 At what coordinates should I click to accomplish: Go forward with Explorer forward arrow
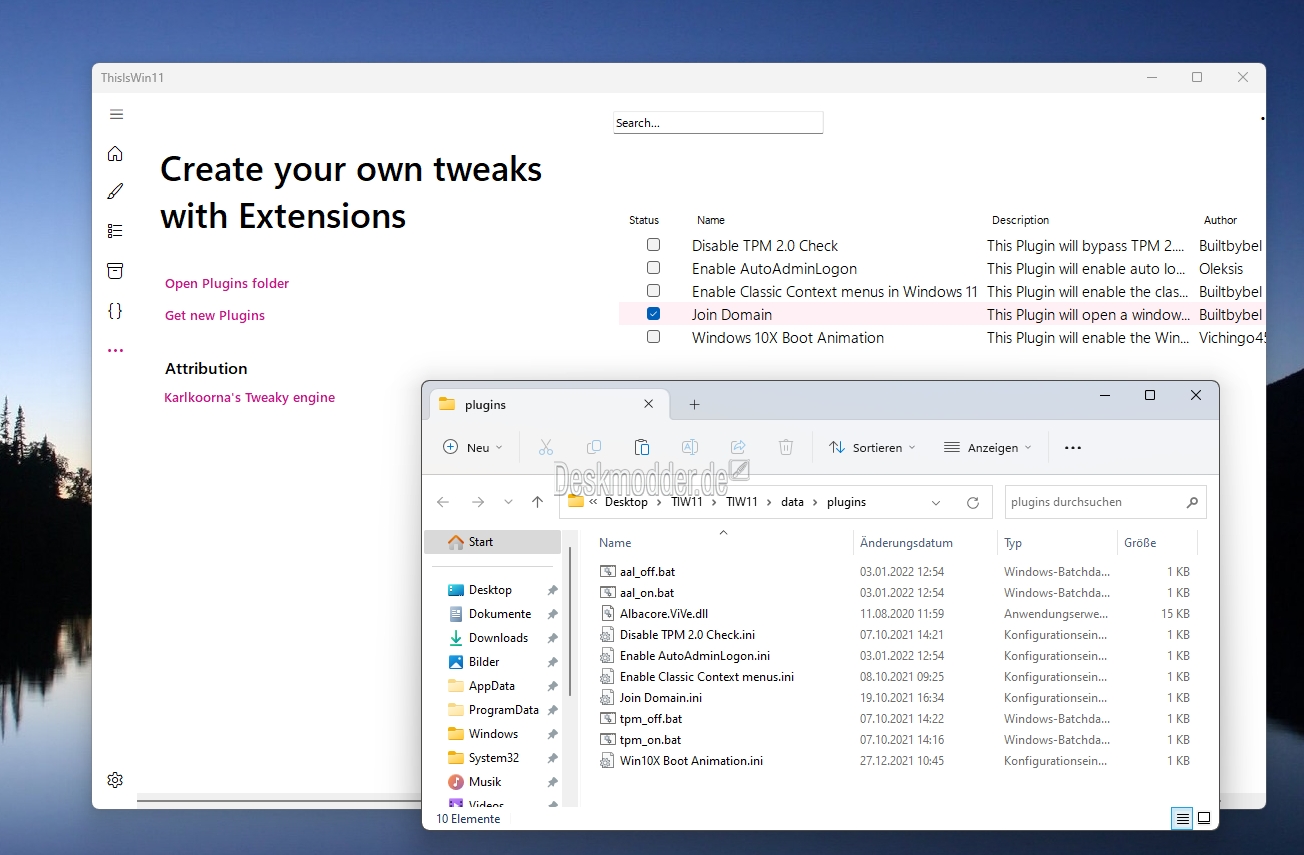click(478, 502)
